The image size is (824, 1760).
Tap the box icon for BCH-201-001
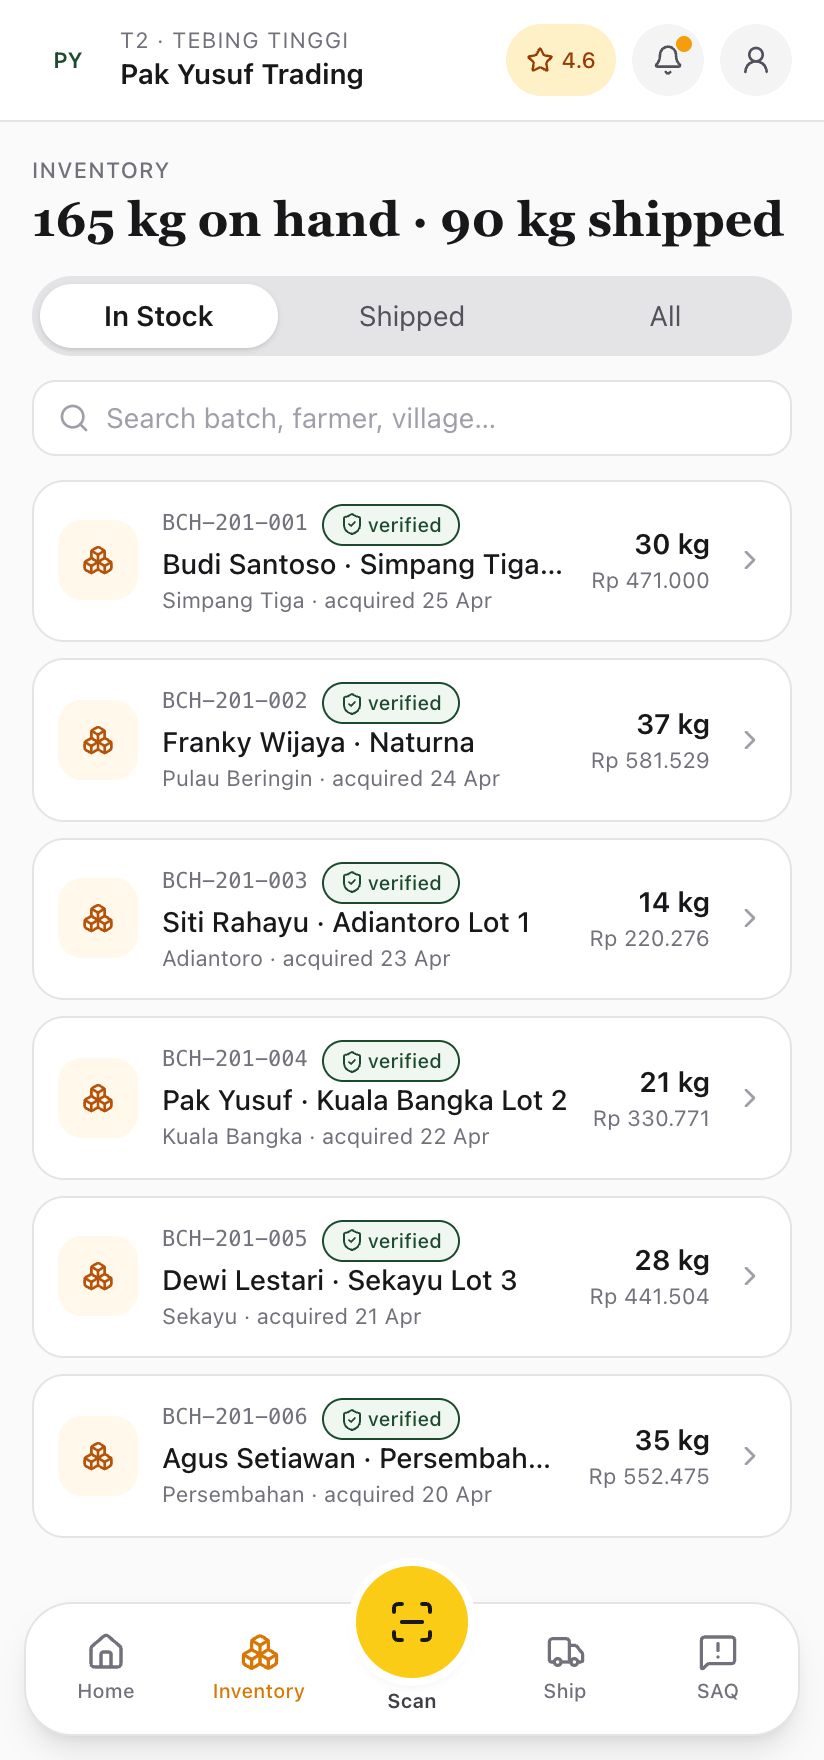[x=98, y=560]
